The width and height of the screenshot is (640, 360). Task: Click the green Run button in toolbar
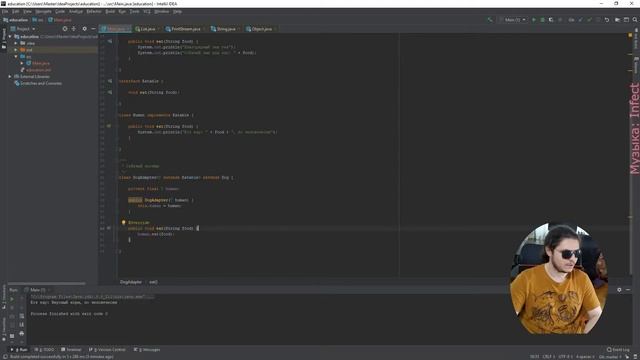533,20
